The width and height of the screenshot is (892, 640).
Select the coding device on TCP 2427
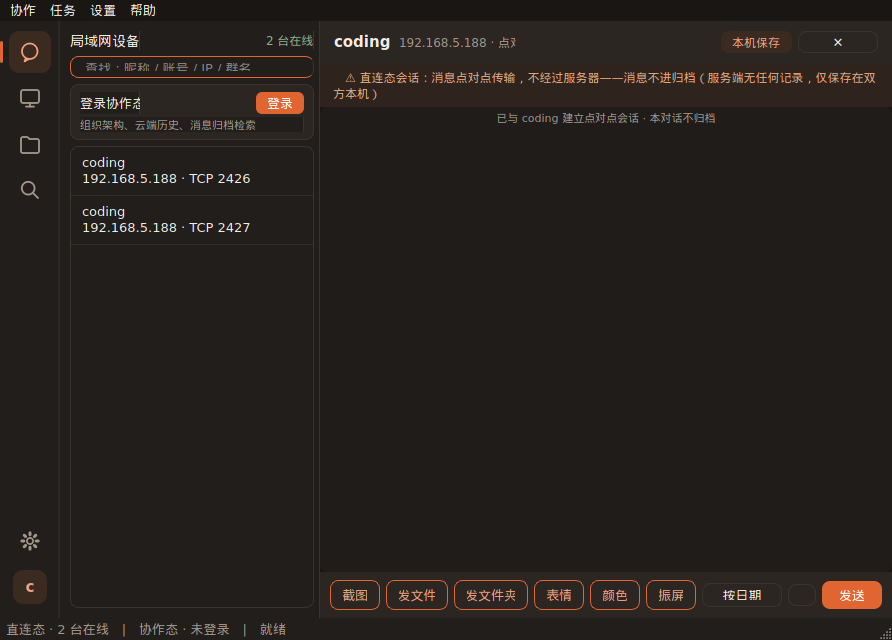(192, 220)
